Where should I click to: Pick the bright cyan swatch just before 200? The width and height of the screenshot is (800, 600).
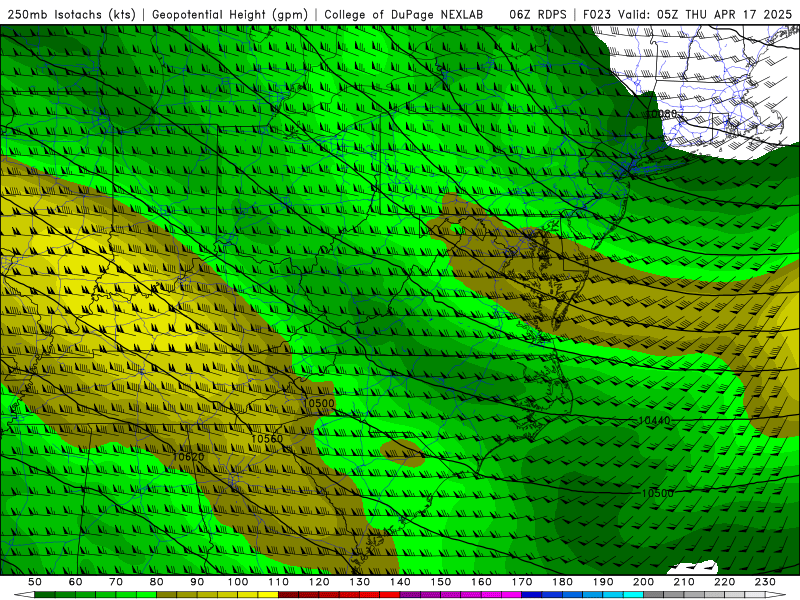[633, 595]
